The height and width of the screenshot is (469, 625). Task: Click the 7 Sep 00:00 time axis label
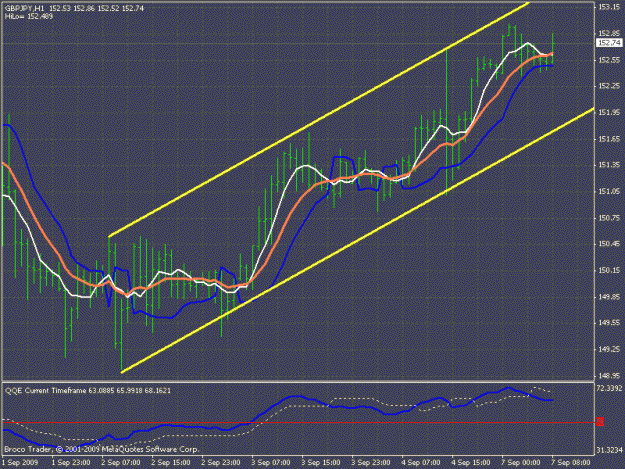point(521,462)
